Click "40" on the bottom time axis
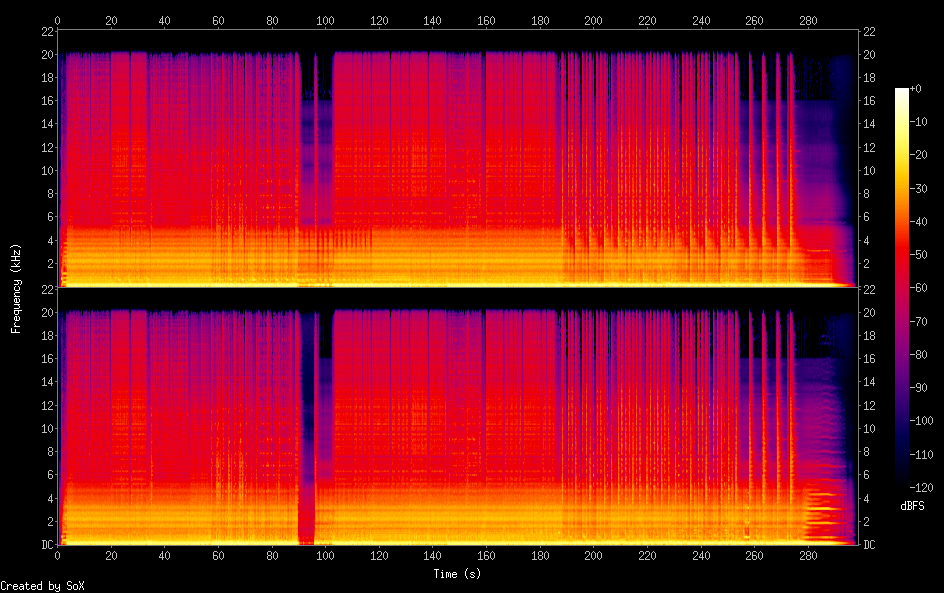This screenshot has height=593, width=944. [164, 555]
